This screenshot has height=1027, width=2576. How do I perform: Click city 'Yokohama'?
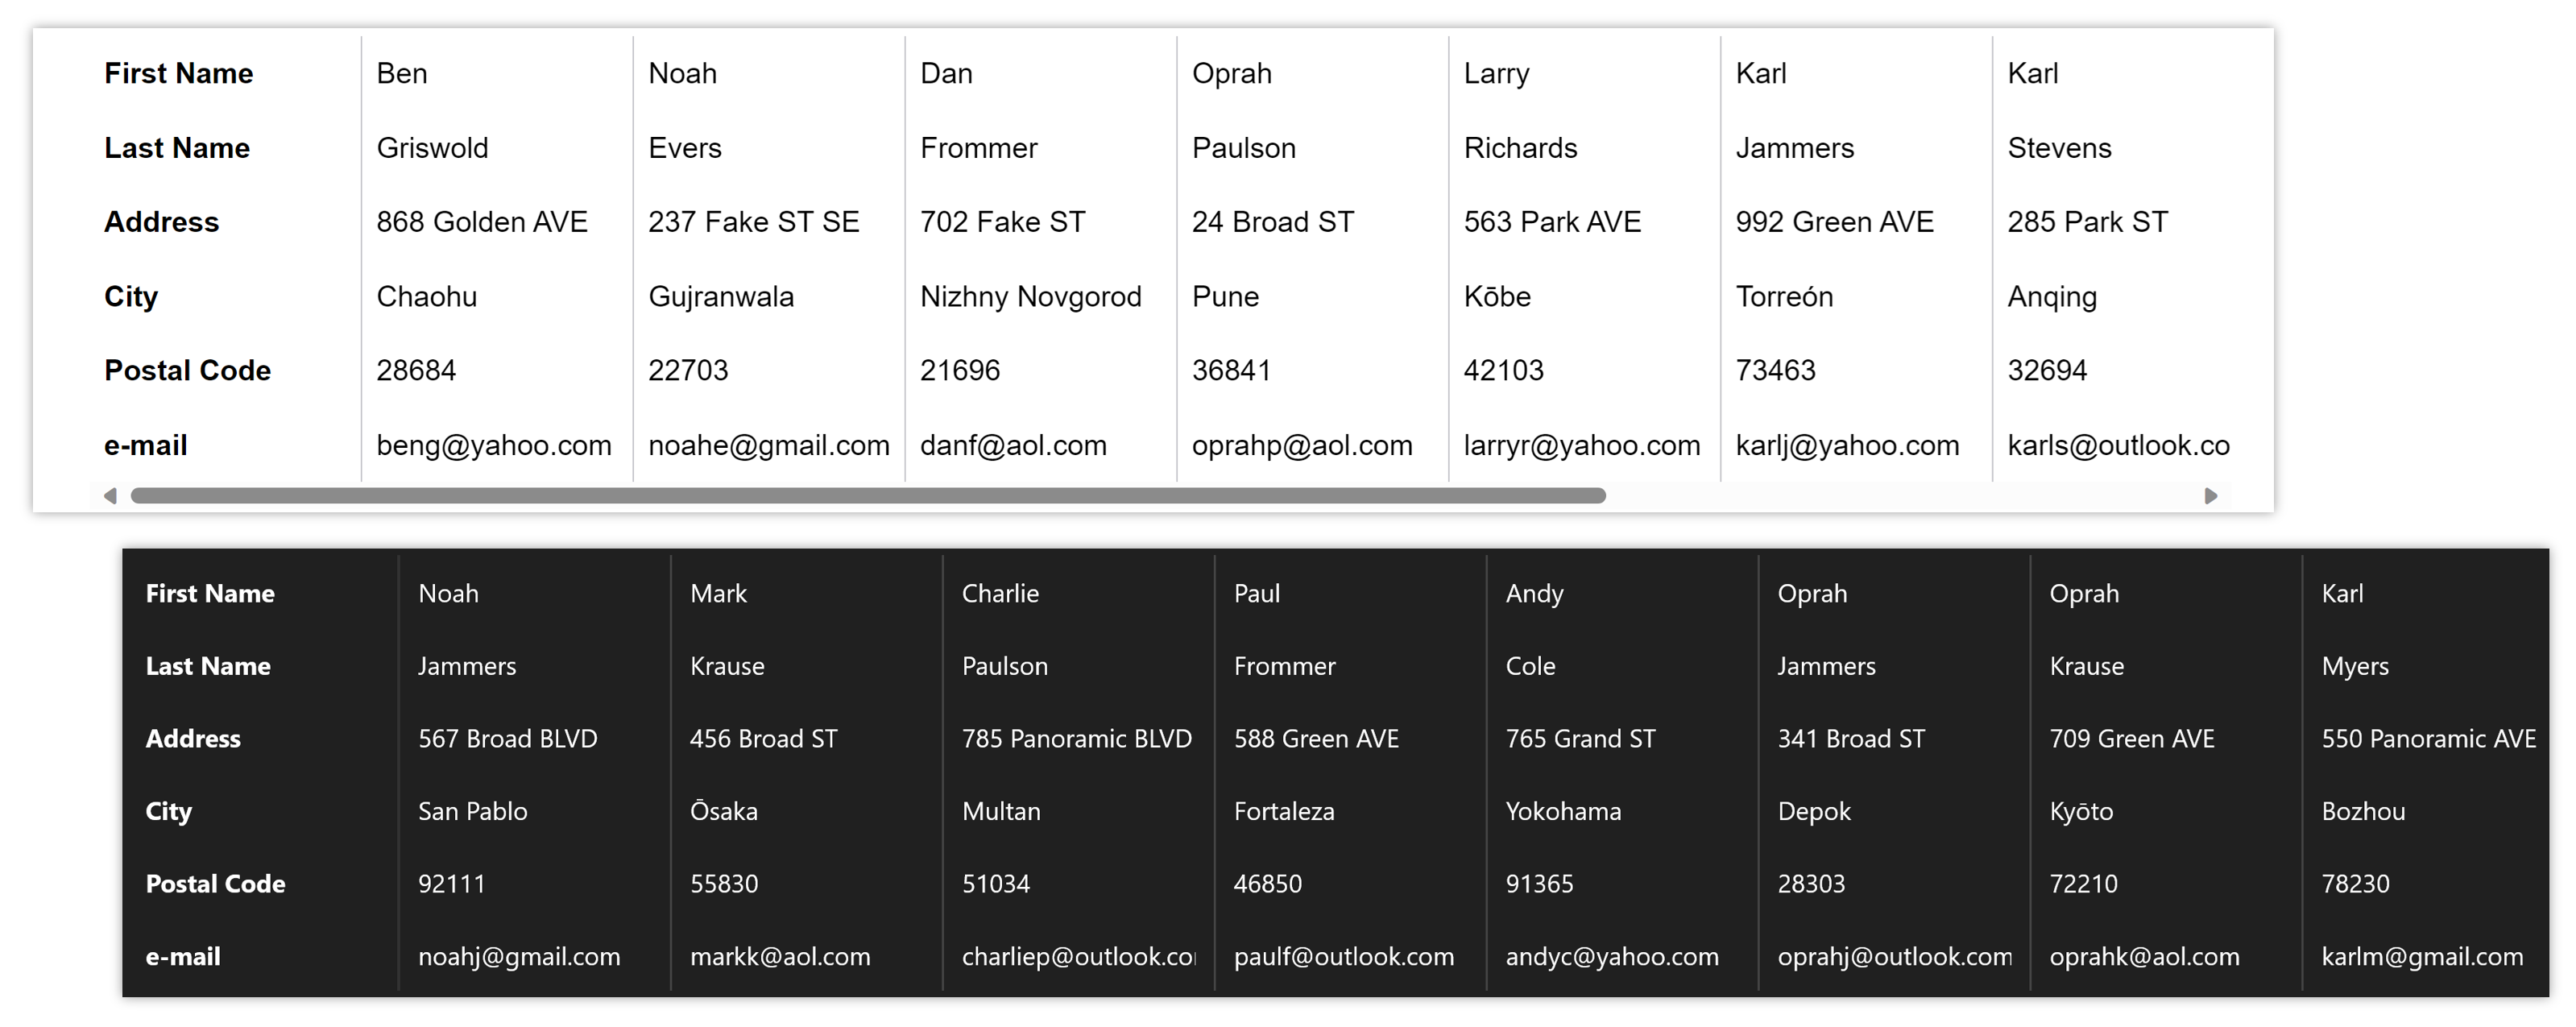tap(1564, 812)
